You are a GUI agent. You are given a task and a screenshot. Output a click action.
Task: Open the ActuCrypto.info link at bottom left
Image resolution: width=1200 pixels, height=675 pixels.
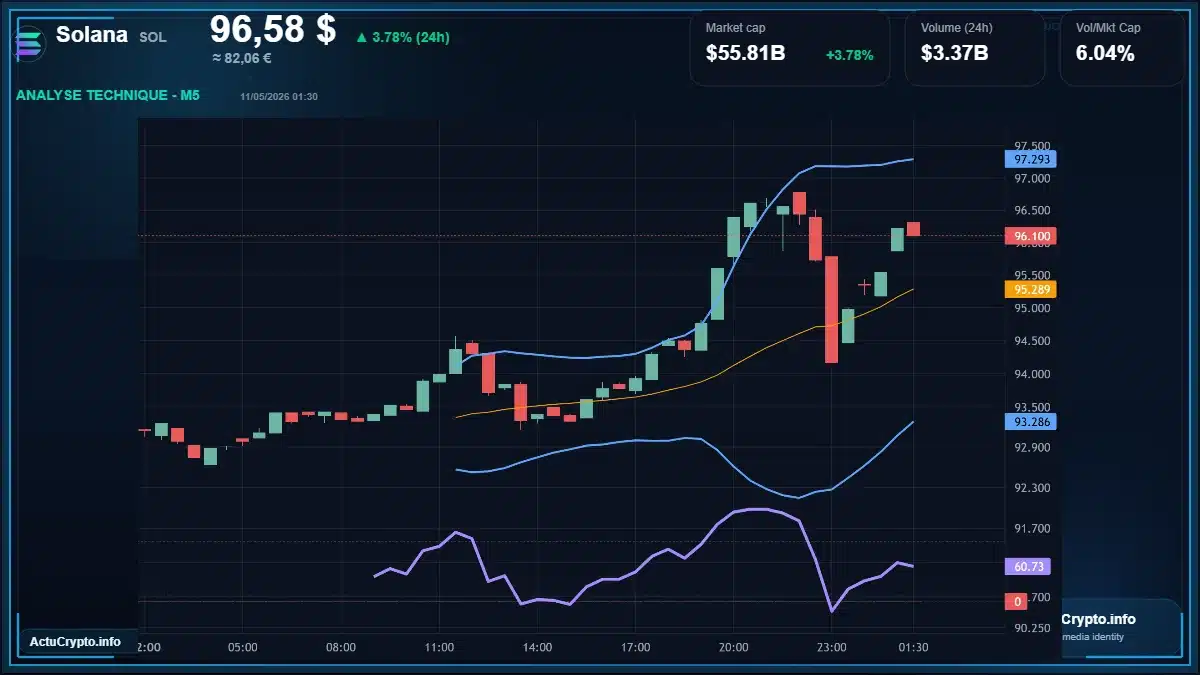click(x=76, y=641)
